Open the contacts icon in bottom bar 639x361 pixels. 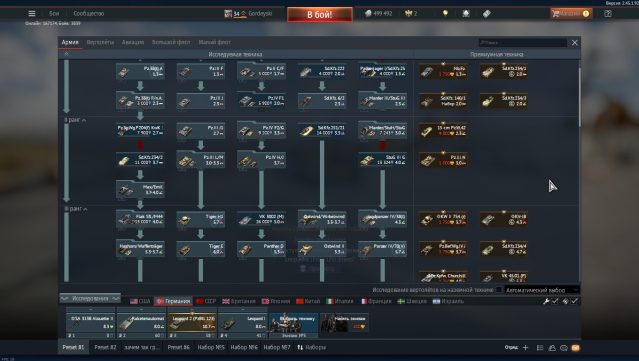click(552, 348)
